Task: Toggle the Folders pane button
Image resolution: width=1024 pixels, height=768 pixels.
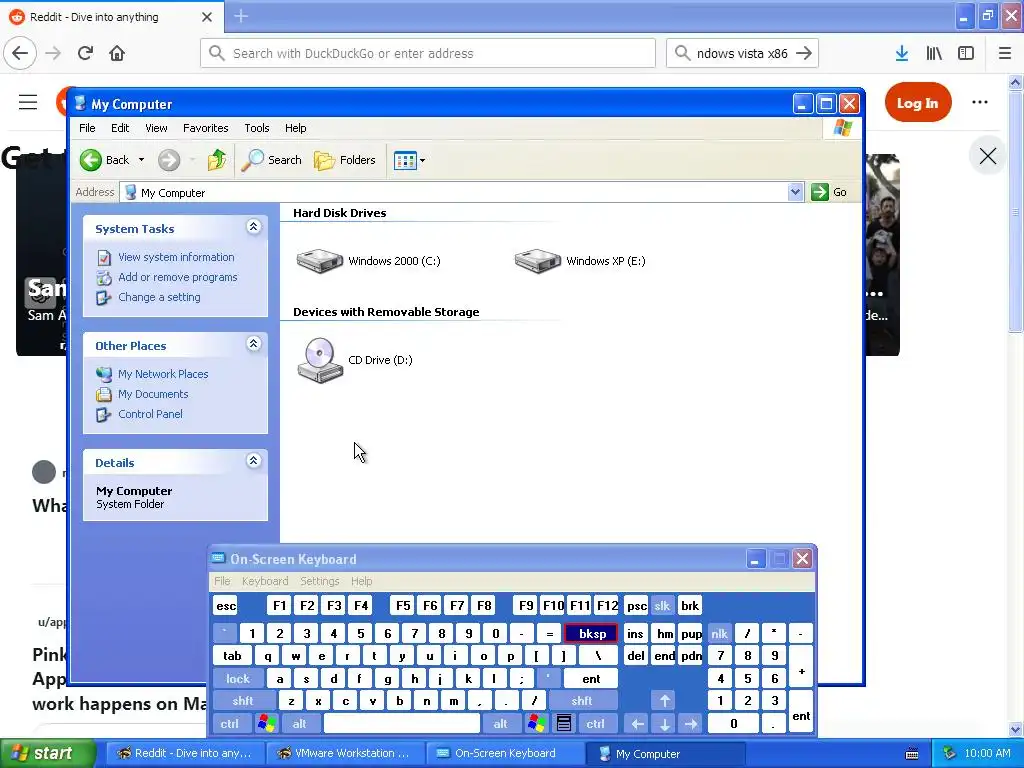Action: 345,160
